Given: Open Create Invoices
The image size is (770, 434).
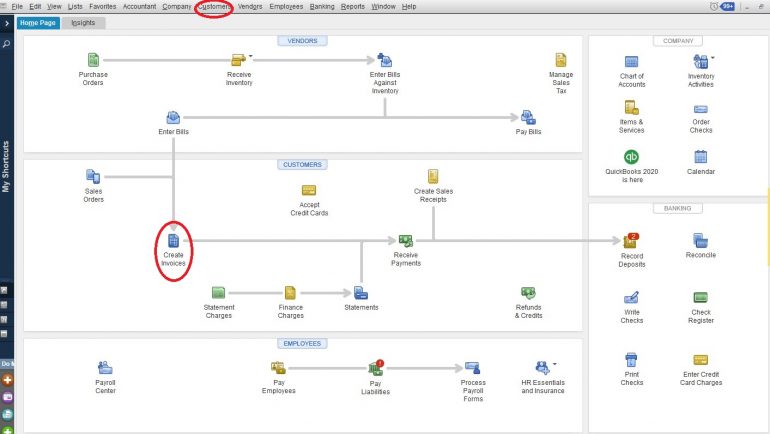Looking at the screenshot, I should pos(173,241).
